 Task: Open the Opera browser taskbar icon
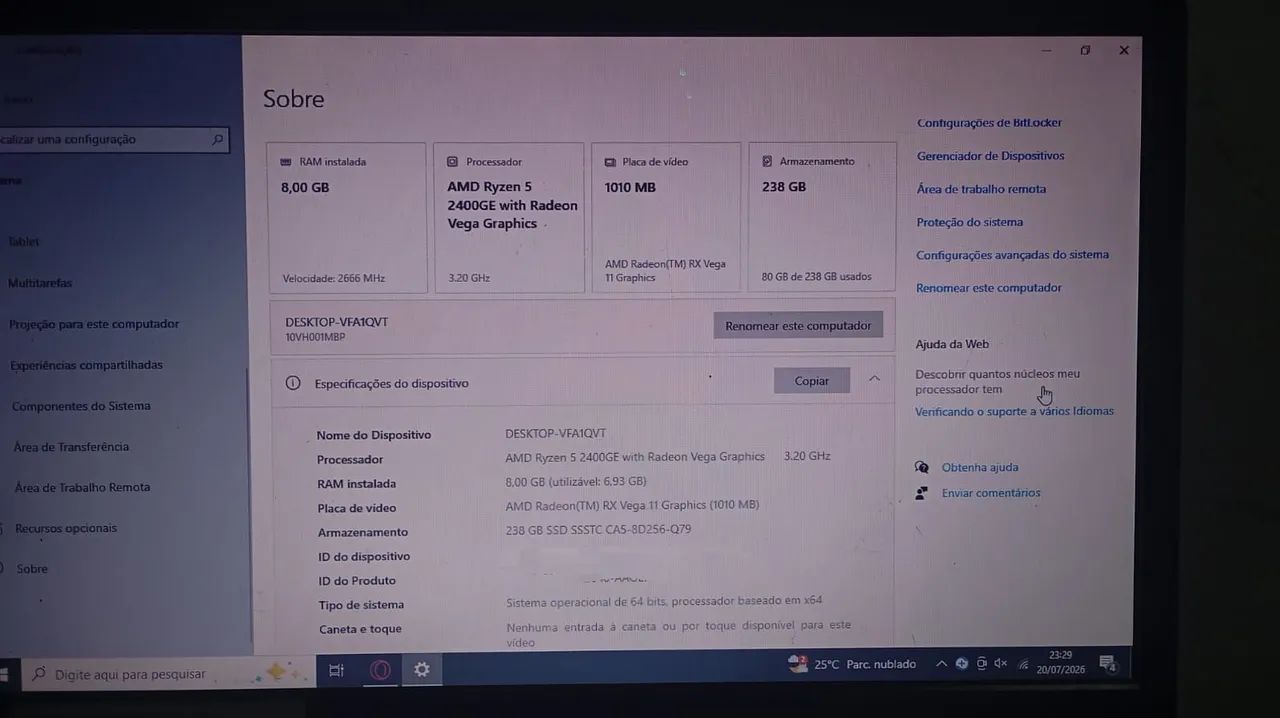(x=380, y=671)
